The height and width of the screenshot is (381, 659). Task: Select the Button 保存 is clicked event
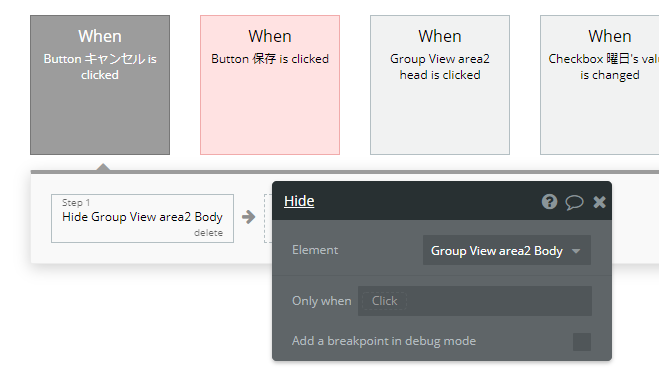pyautogui.click(x=270, y=85)
